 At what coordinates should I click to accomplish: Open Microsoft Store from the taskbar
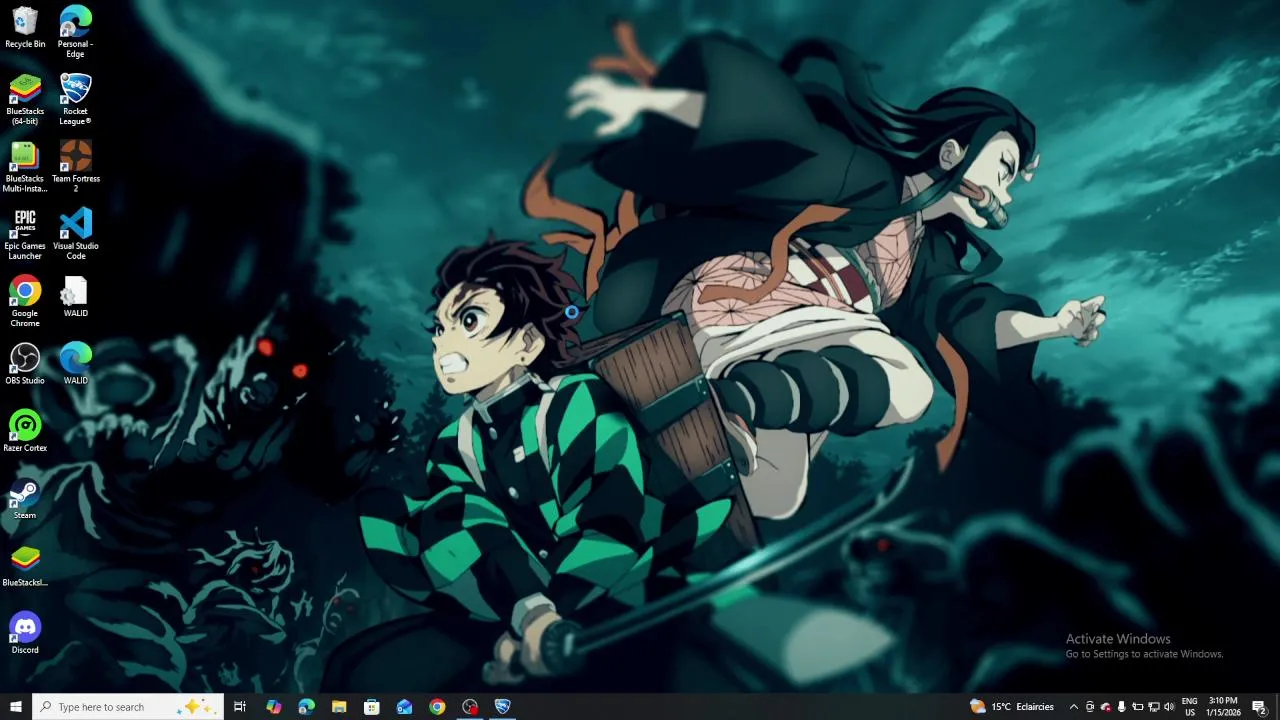tap(372, 707)
